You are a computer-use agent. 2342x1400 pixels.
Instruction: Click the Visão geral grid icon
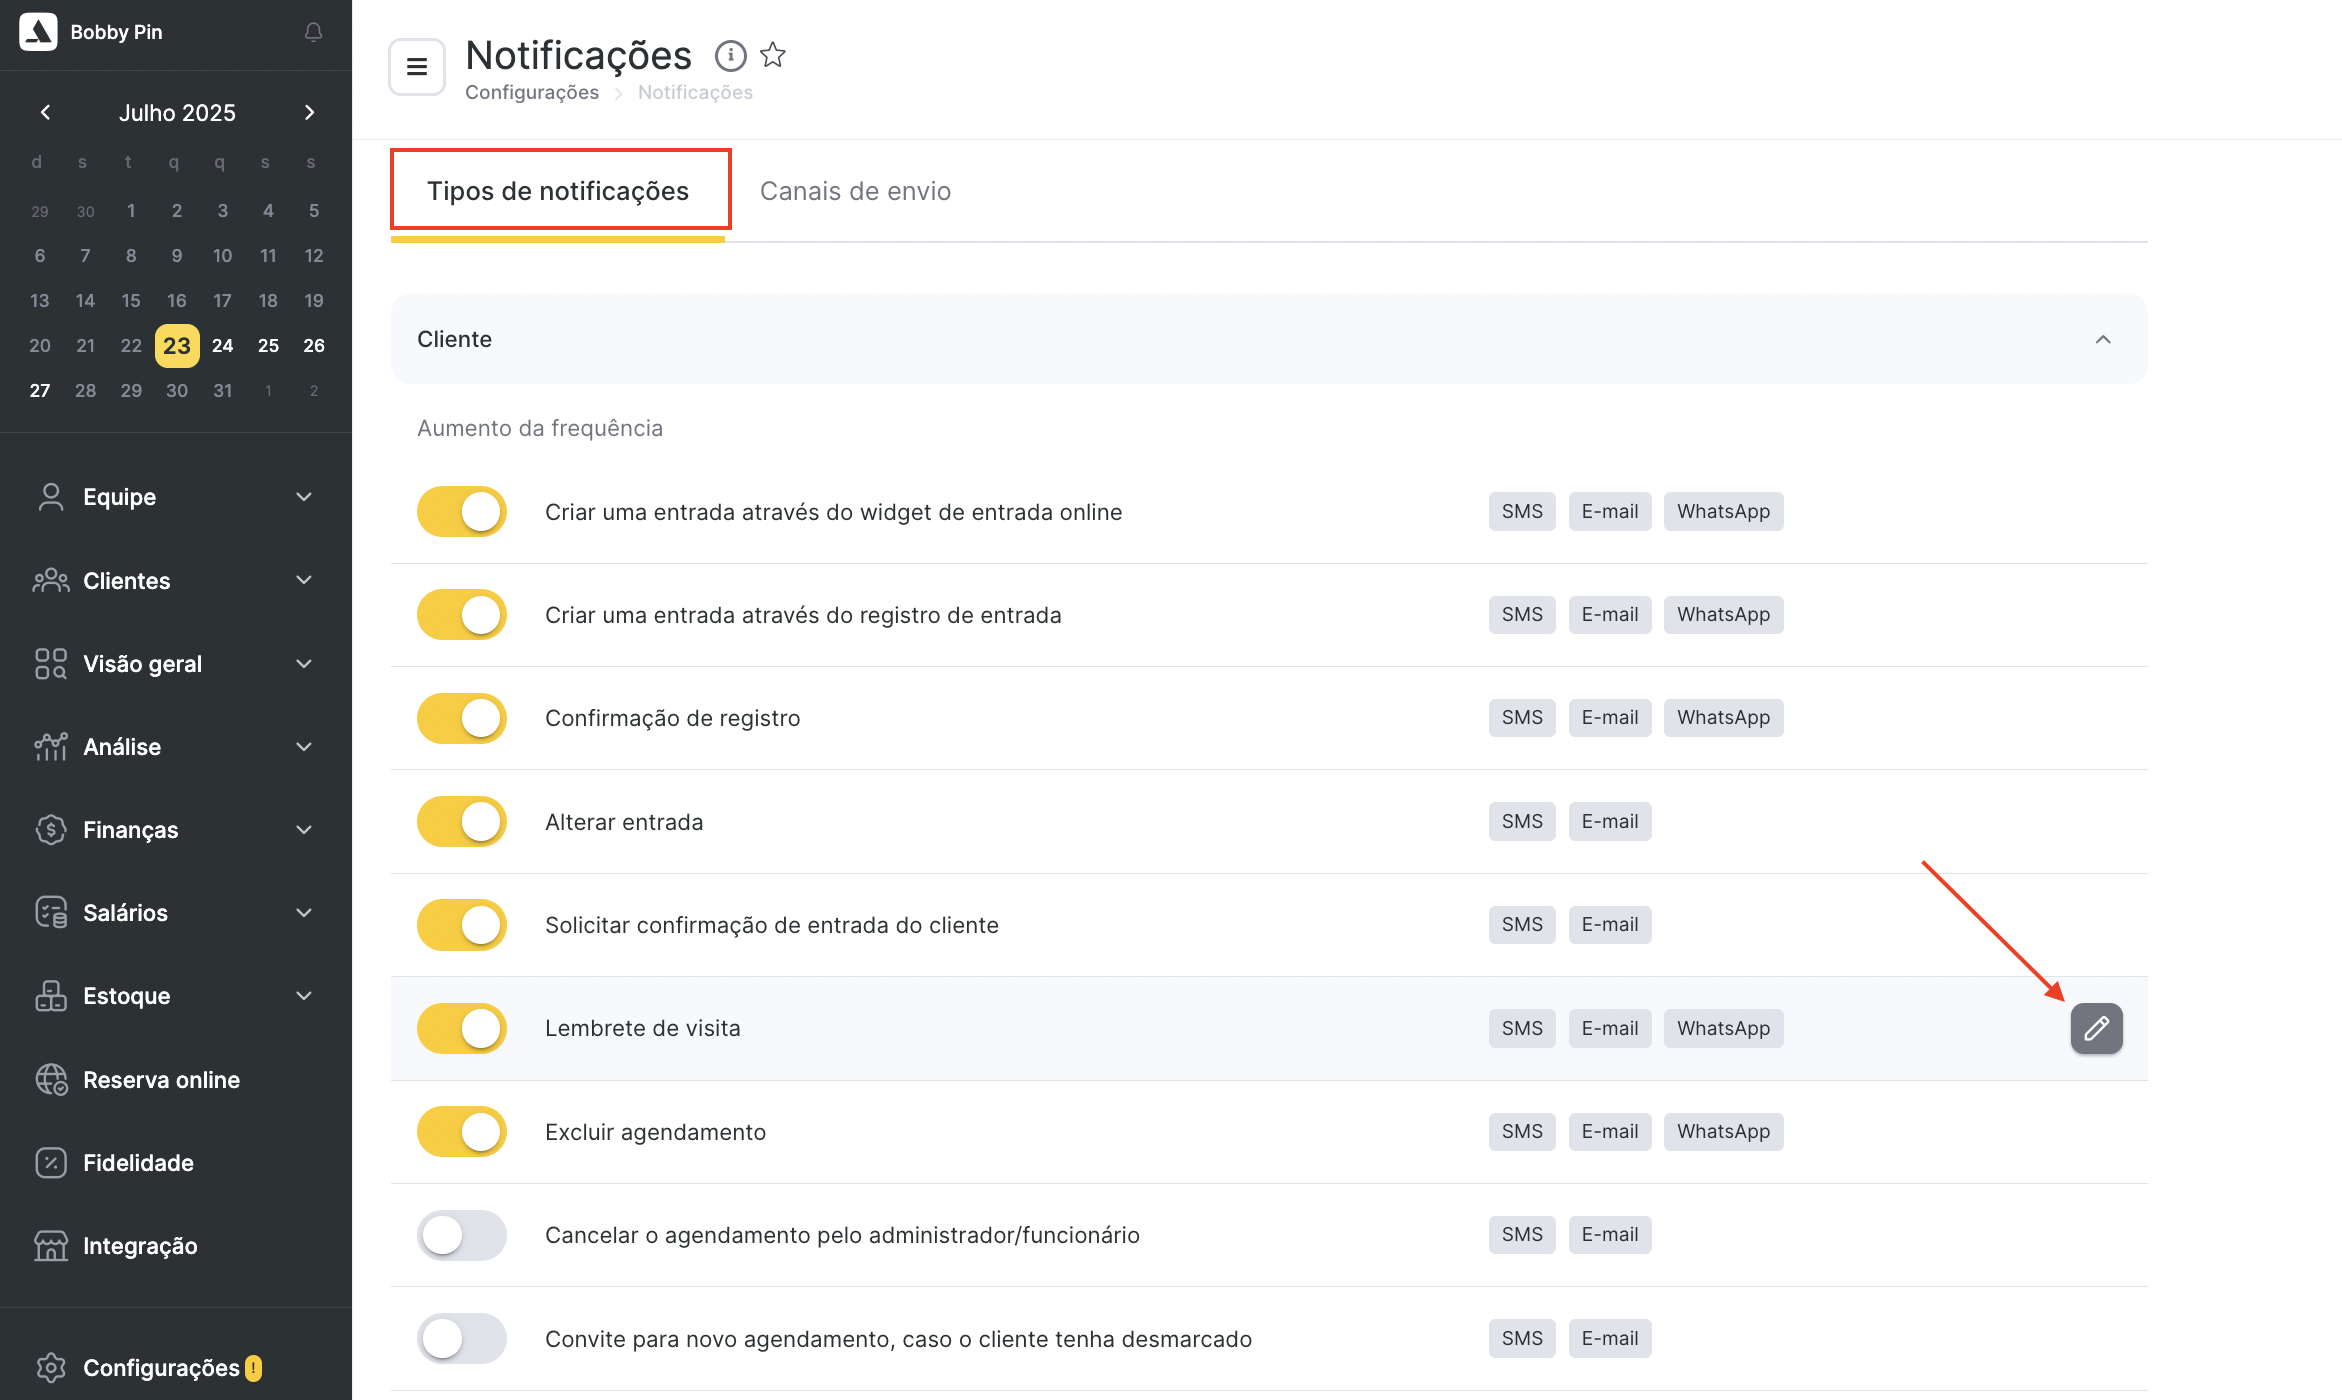tap(51, 663)
